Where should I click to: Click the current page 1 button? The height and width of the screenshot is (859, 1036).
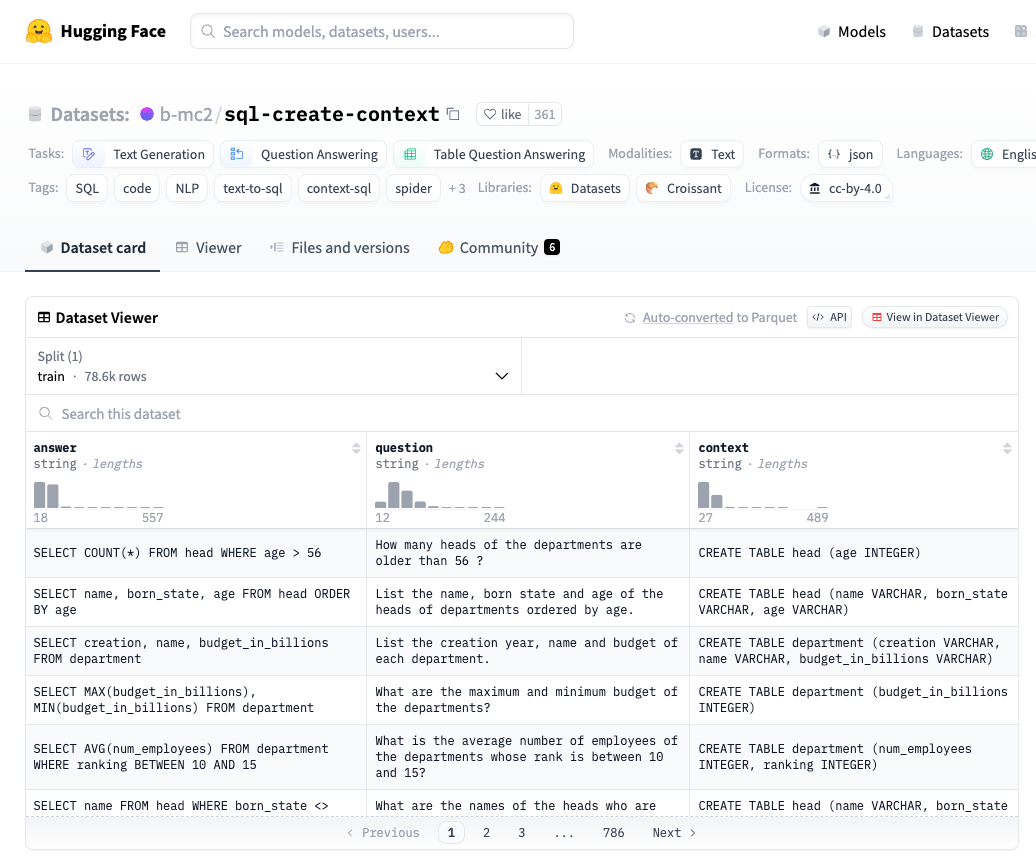pyautogui.click(x=451, y=833)
